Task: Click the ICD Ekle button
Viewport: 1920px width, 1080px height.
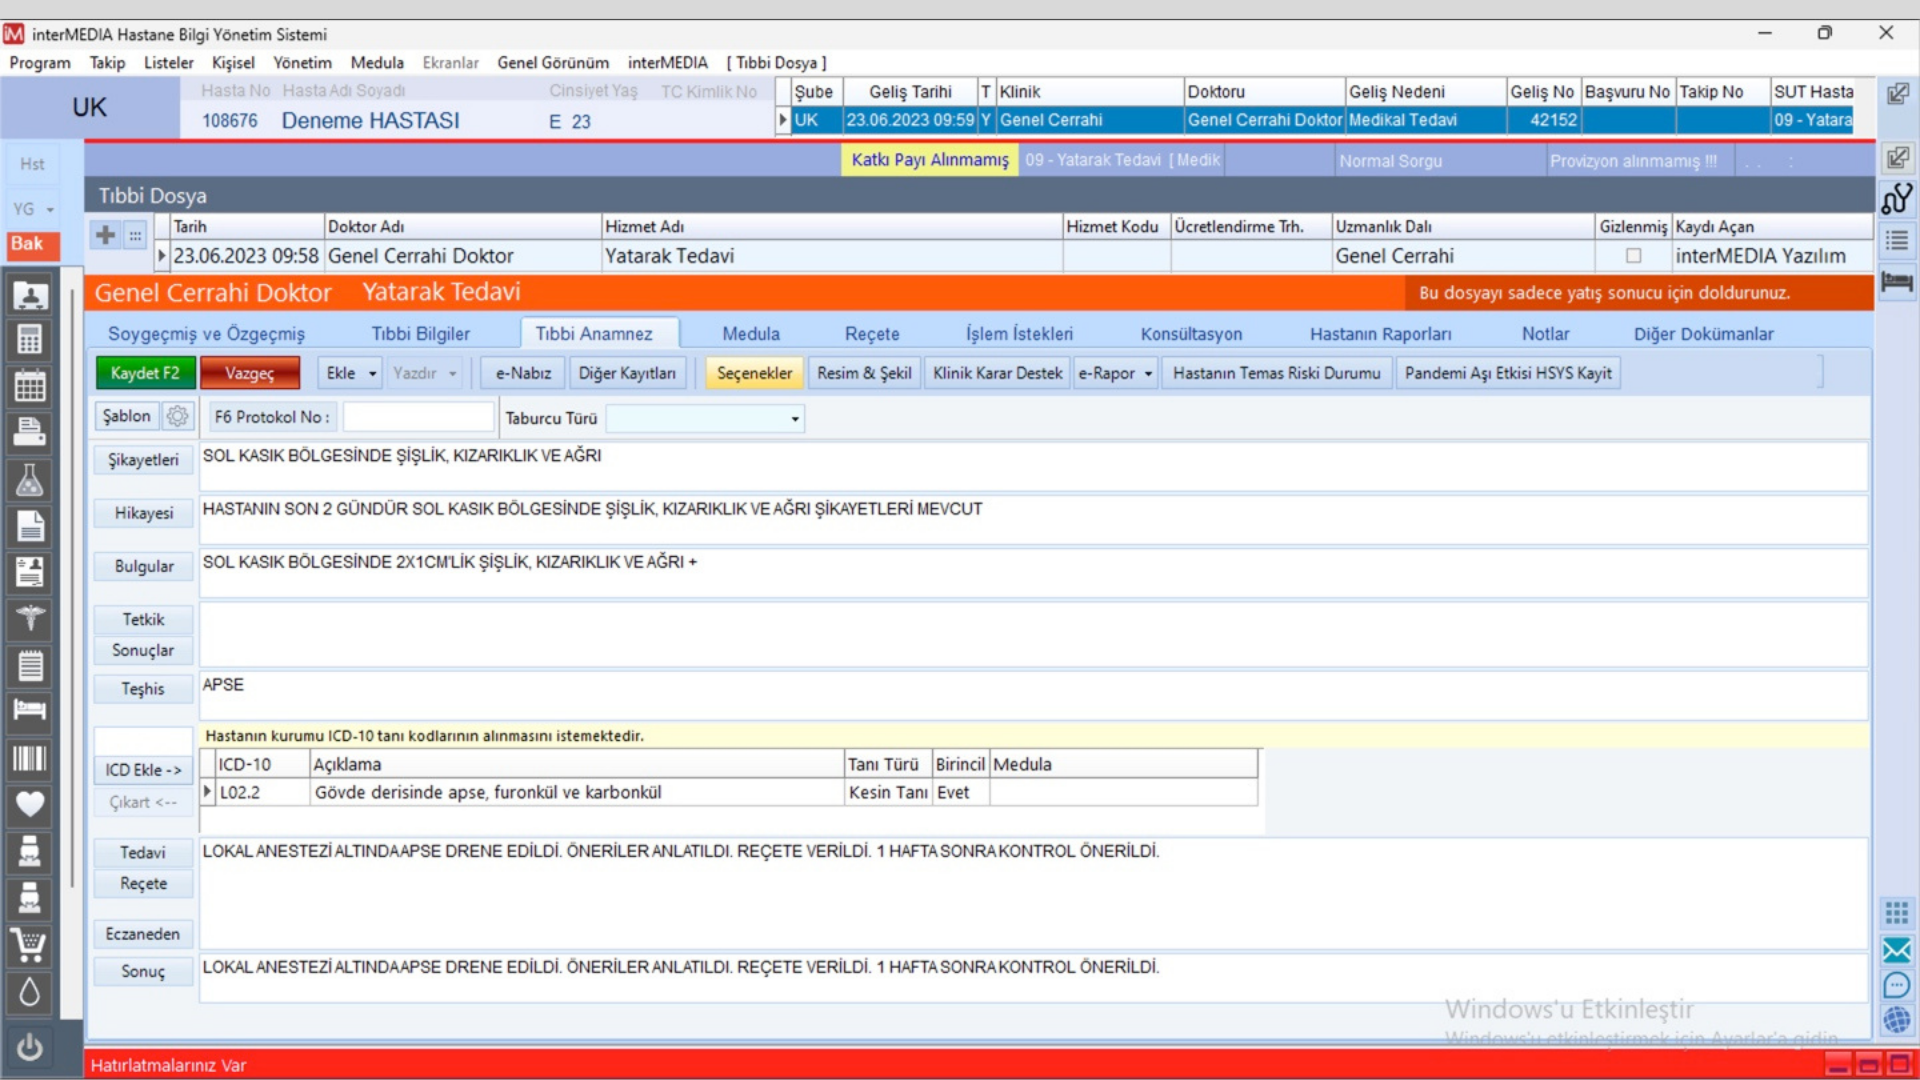Action: coord(143,769)
